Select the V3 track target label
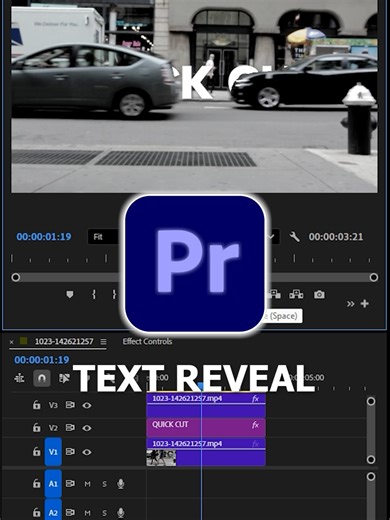Screen dimensions: 390x520 click(53, 405)
